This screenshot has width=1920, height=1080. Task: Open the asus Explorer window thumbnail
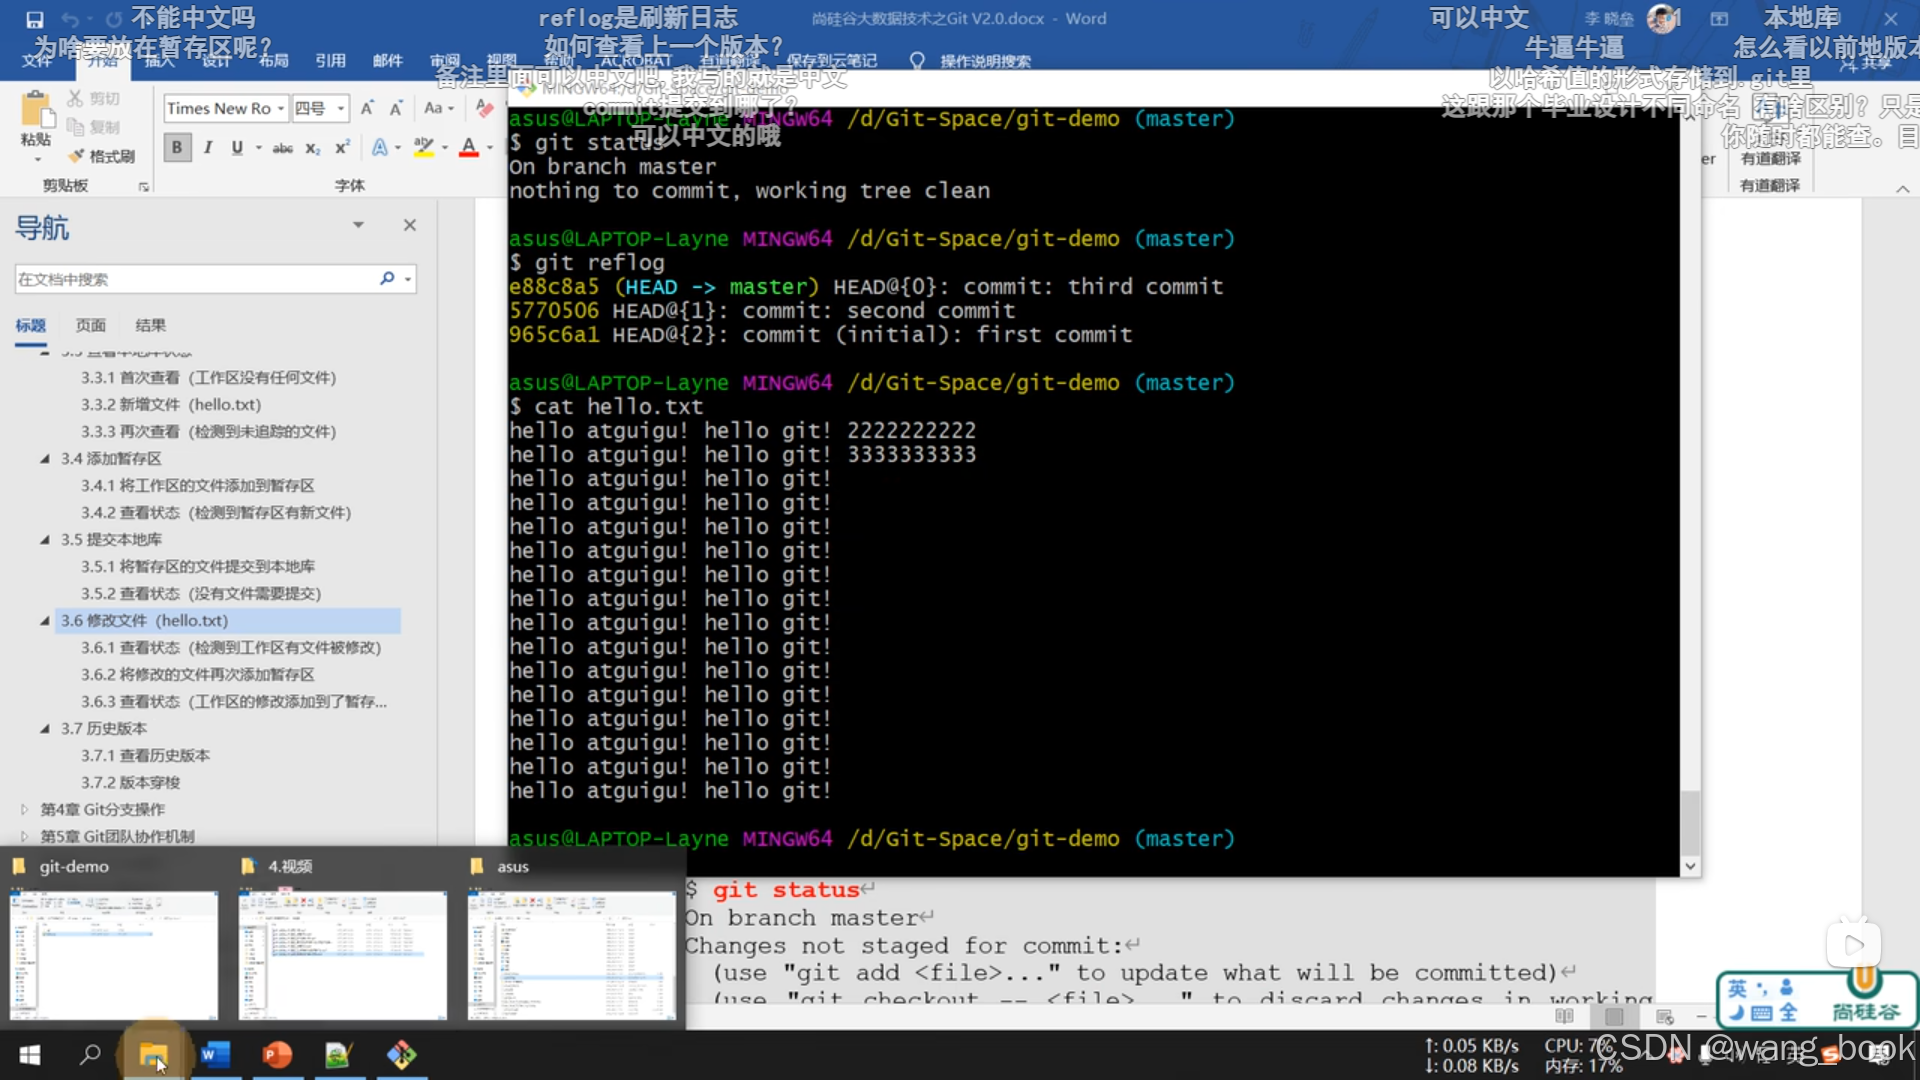572,955
